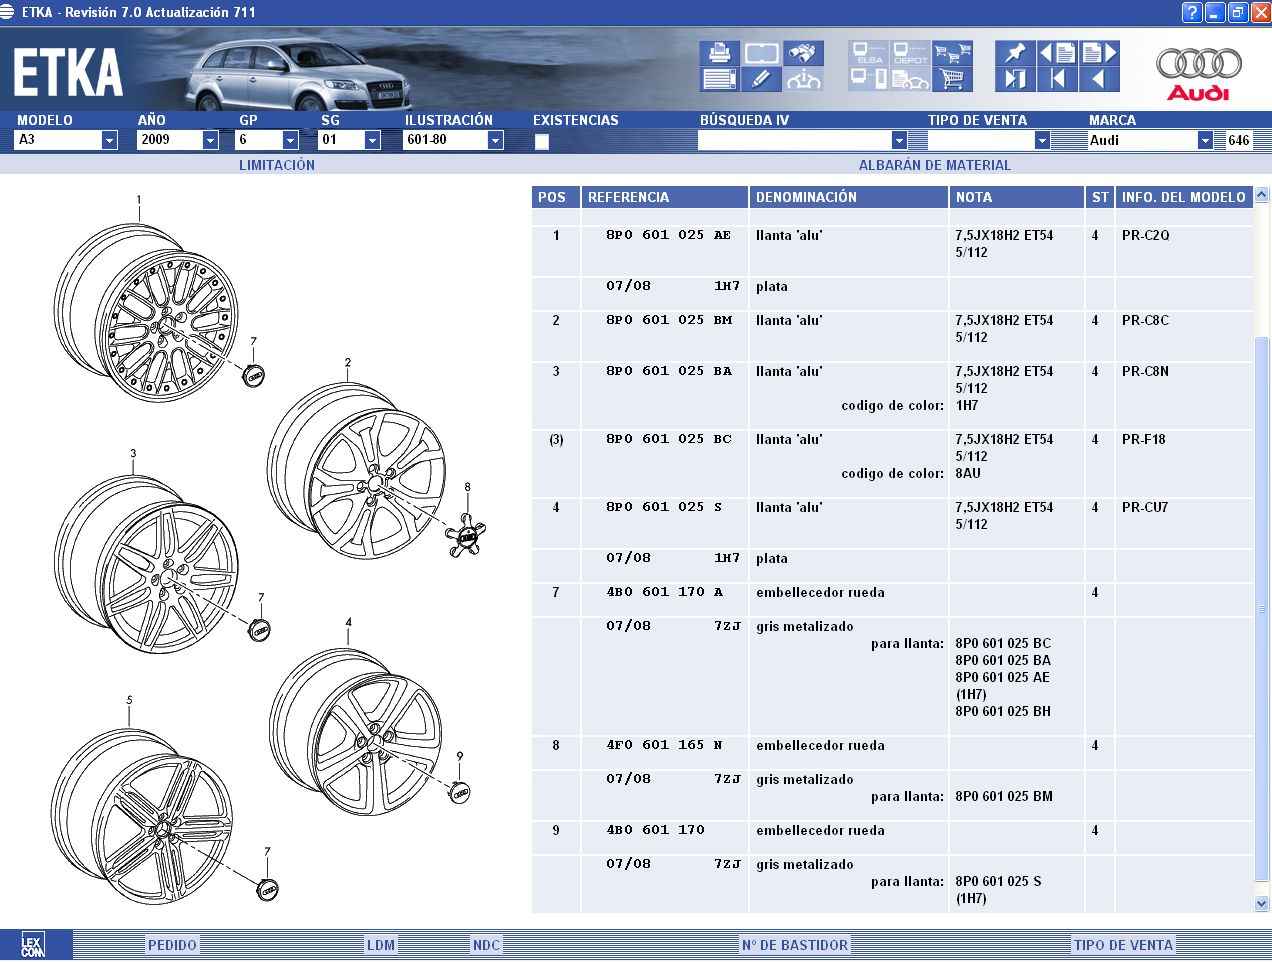This screenshot has height=962, width=1272.
Task: Click the printer icon in the toolbar
Action: pos(720,52)
